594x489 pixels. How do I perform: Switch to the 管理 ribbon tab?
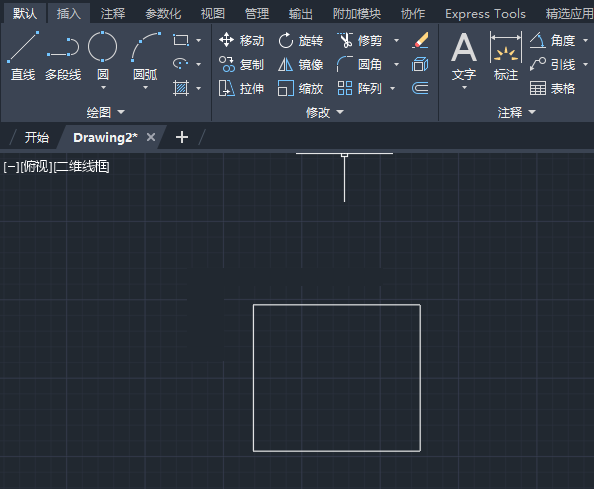[257, 14]
